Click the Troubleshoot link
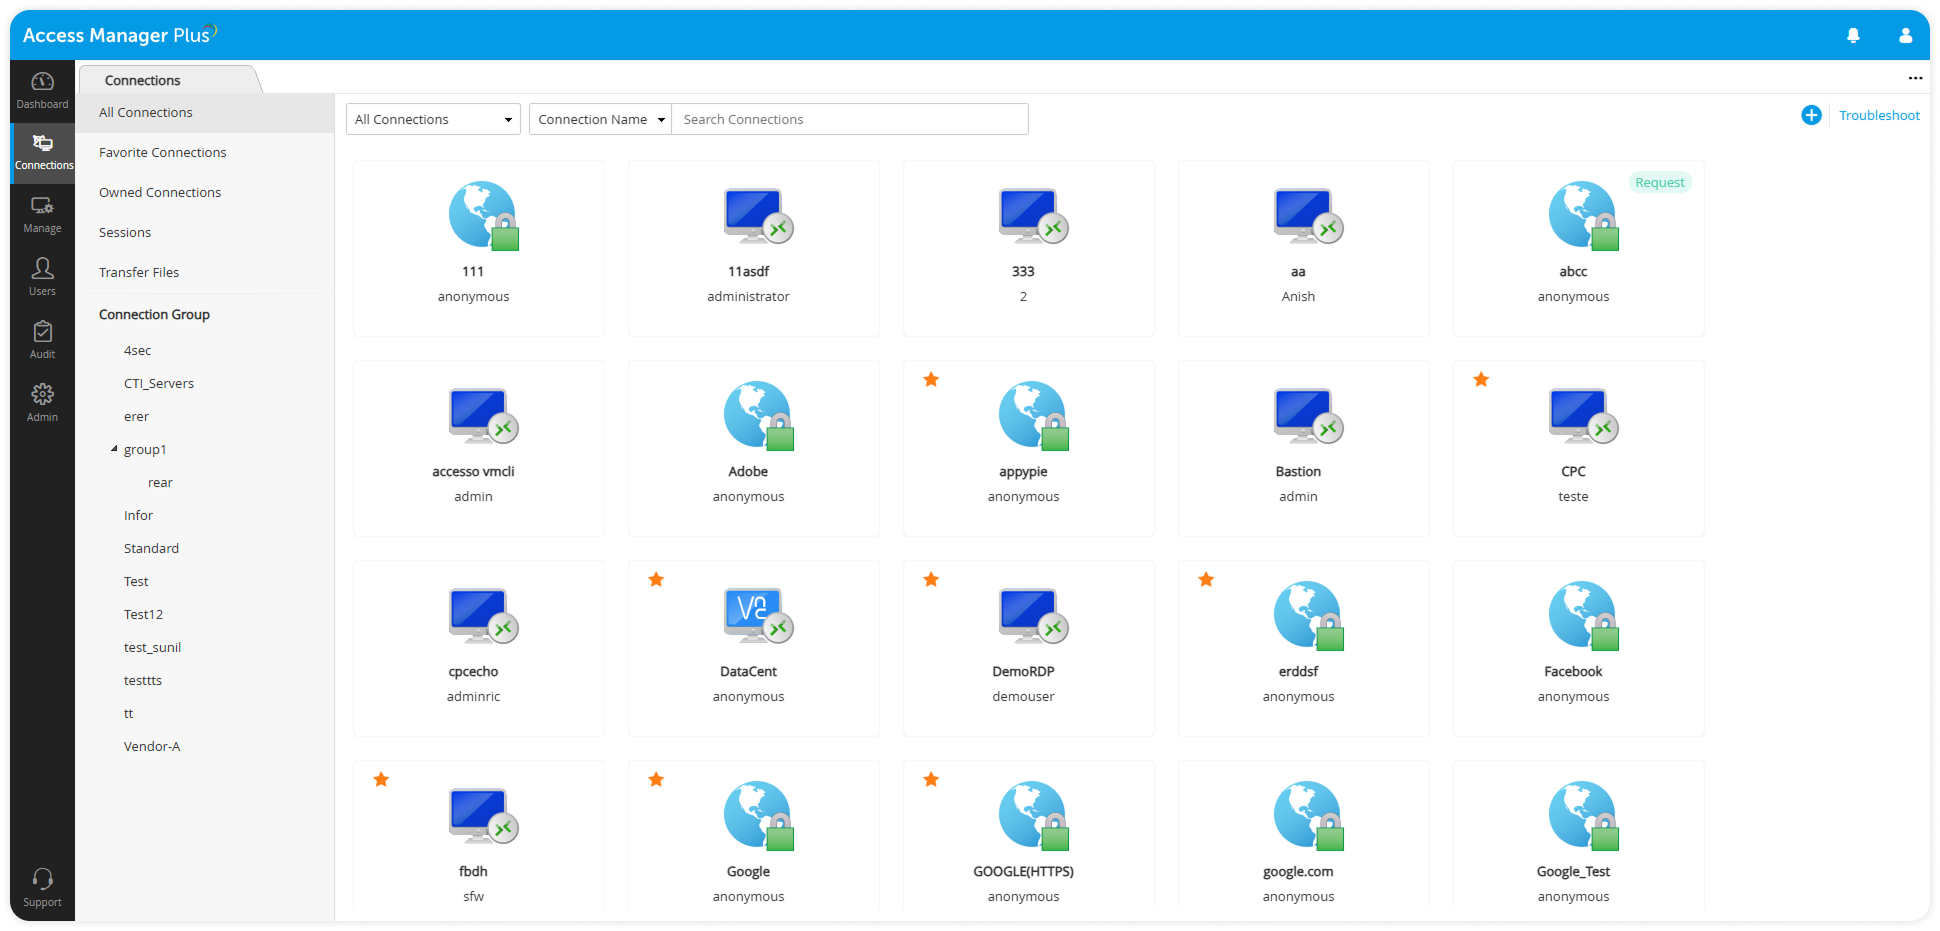The height and width of the screenshot is (931, 1940). (1879, 115)
